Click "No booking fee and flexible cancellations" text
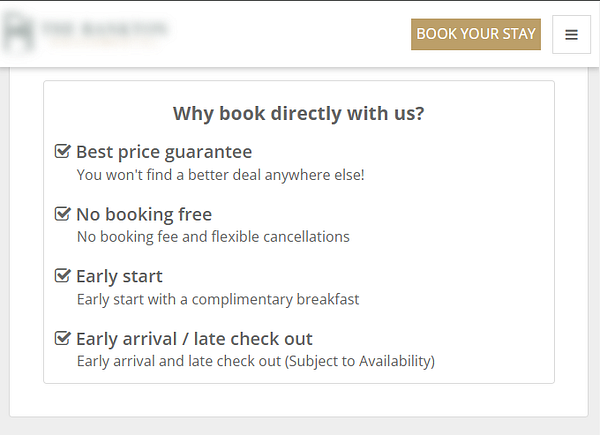This screenshot has height=435, width=600. 213,237
